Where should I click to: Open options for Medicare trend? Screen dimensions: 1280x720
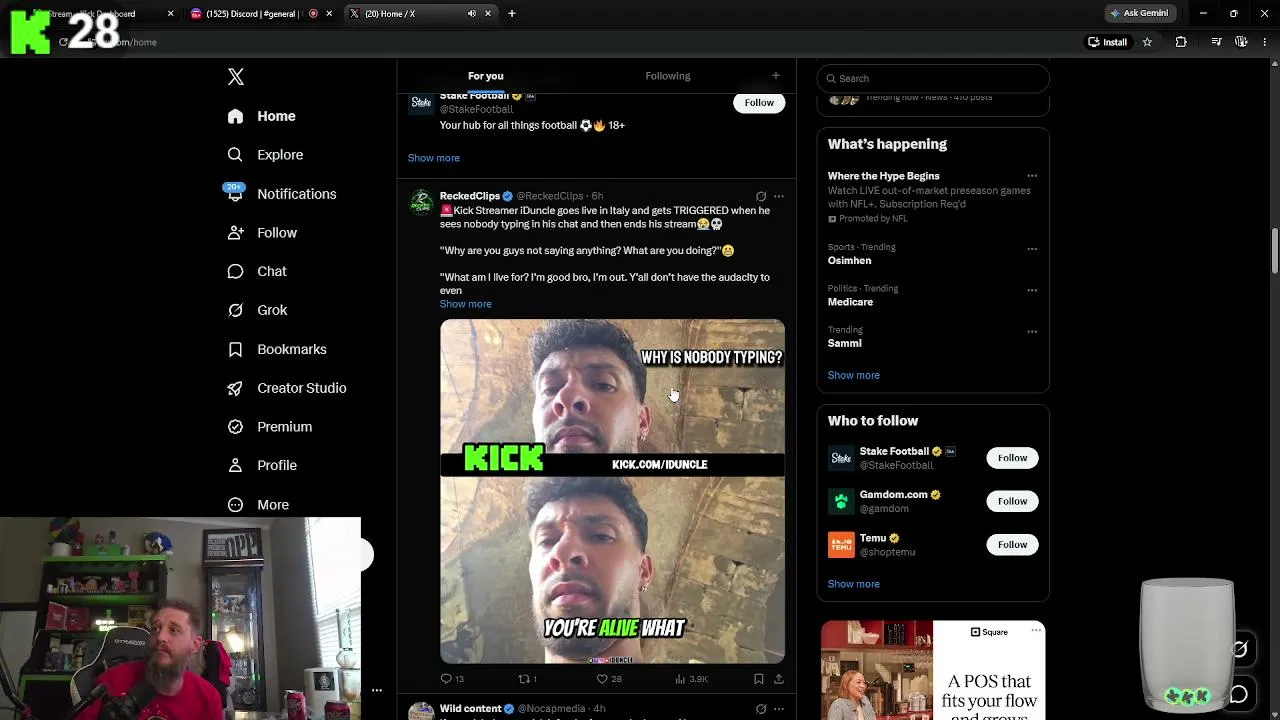tap(1032, 290)
